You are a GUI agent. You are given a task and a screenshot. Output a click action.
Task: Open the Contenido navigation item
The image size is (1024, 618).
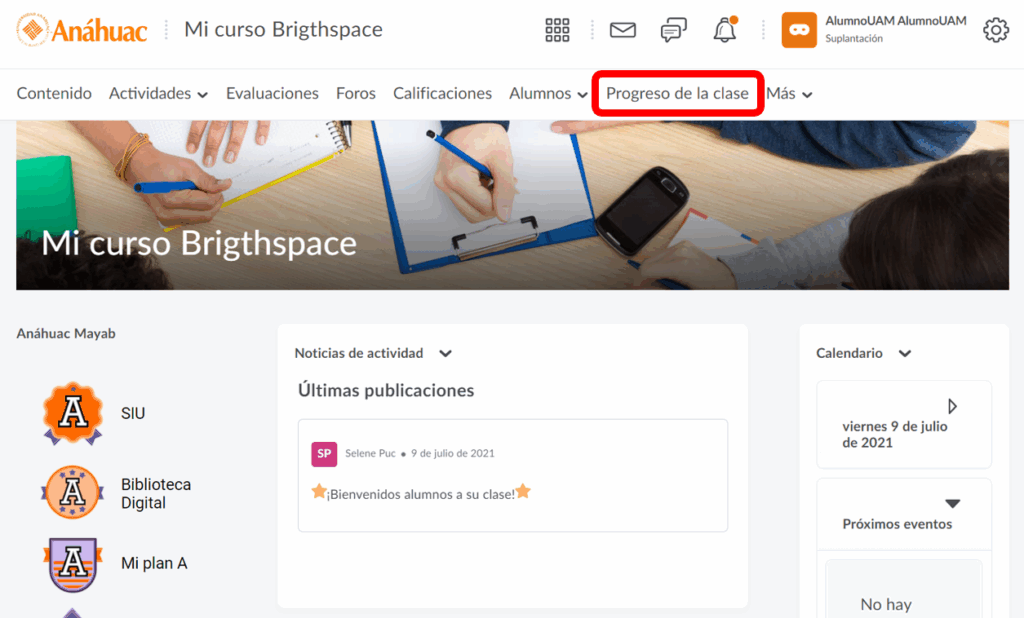pos(54,94)
